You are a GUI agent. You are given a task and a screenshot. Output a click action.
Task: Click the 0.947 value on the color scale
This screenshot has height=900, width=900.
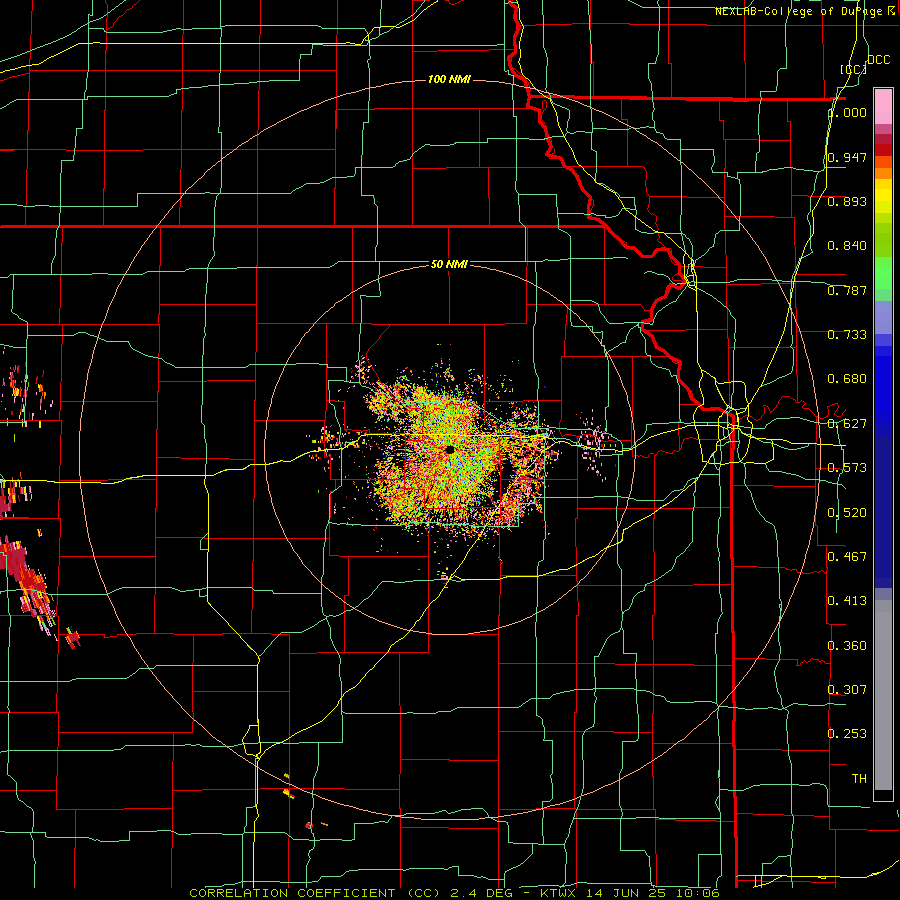click(848, 157)
